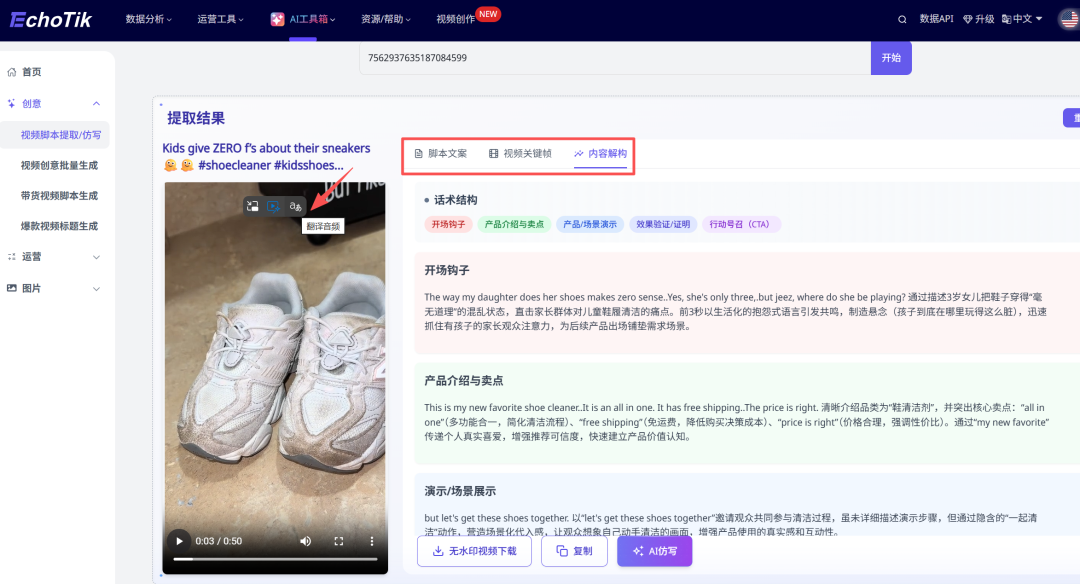Open the AI工具箱 menu in the top navigation
Viewport: 1080px width, 584px height.
[x=302, y=18]
